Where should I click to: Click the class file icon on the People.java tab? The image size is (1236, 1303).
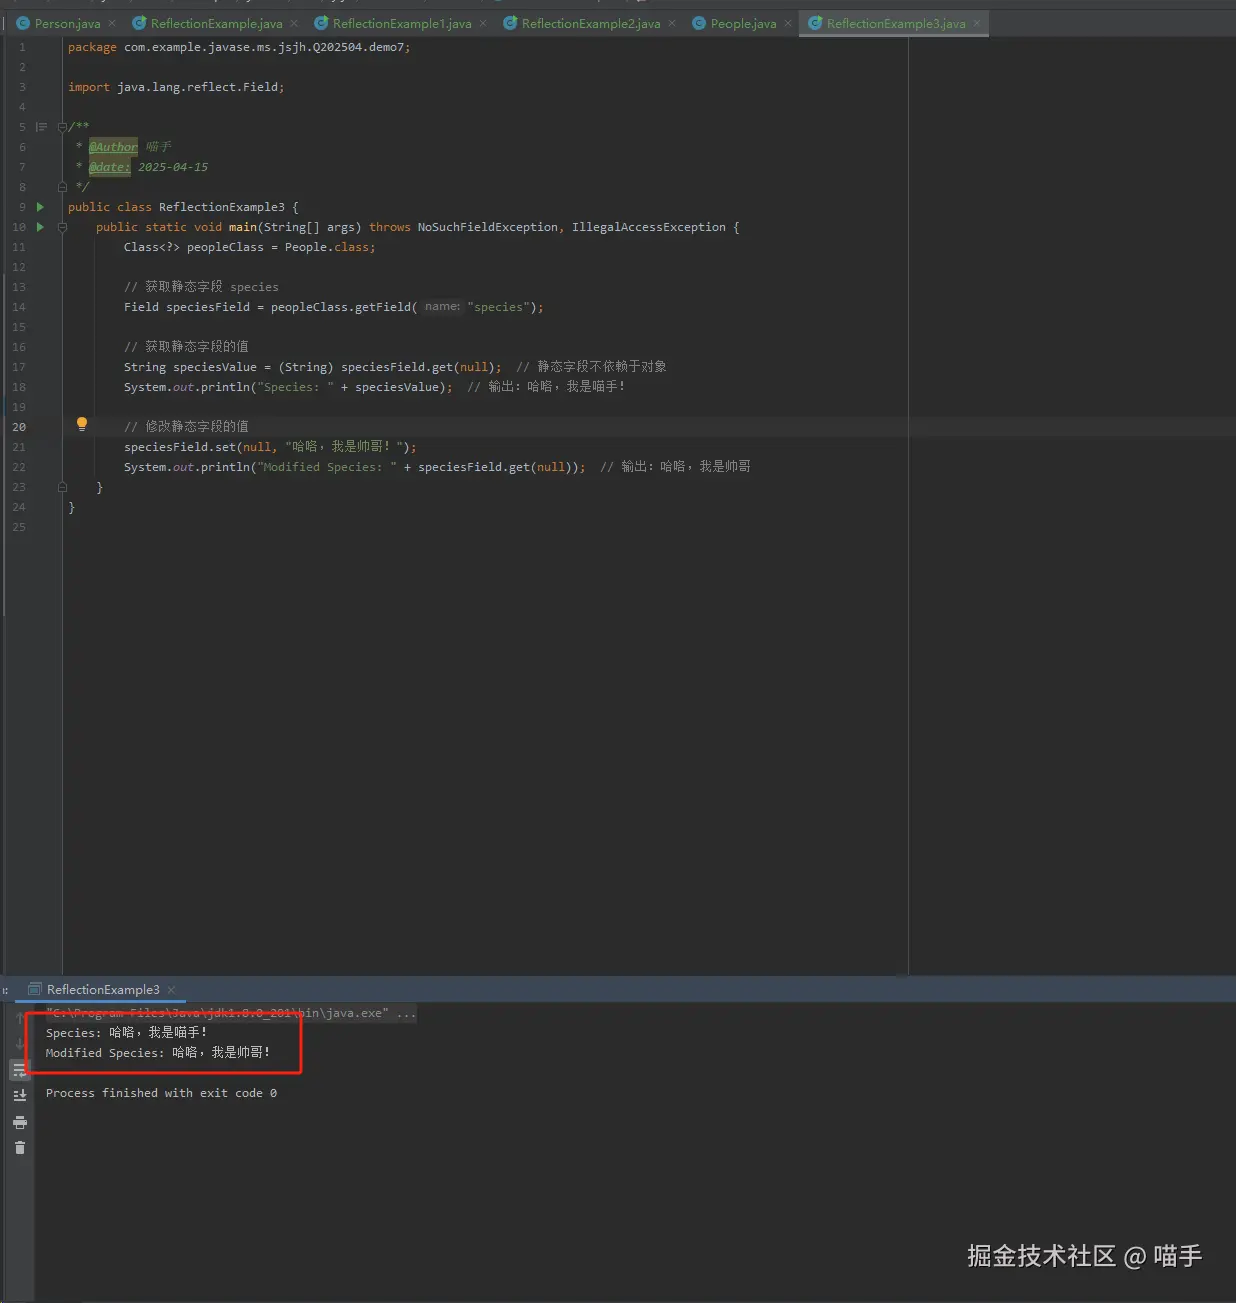pyautogui.click(x=699, y=23)
